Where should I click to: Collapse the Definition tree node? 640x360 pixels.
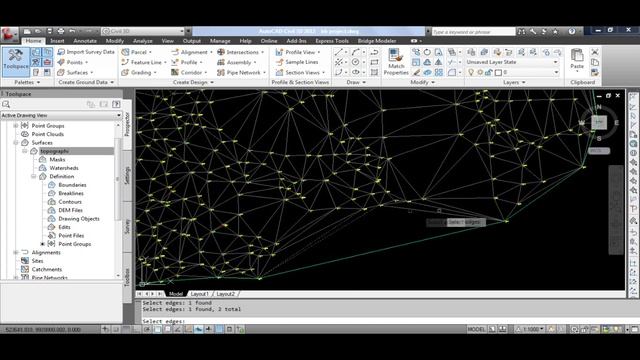(x=33, y=176)
